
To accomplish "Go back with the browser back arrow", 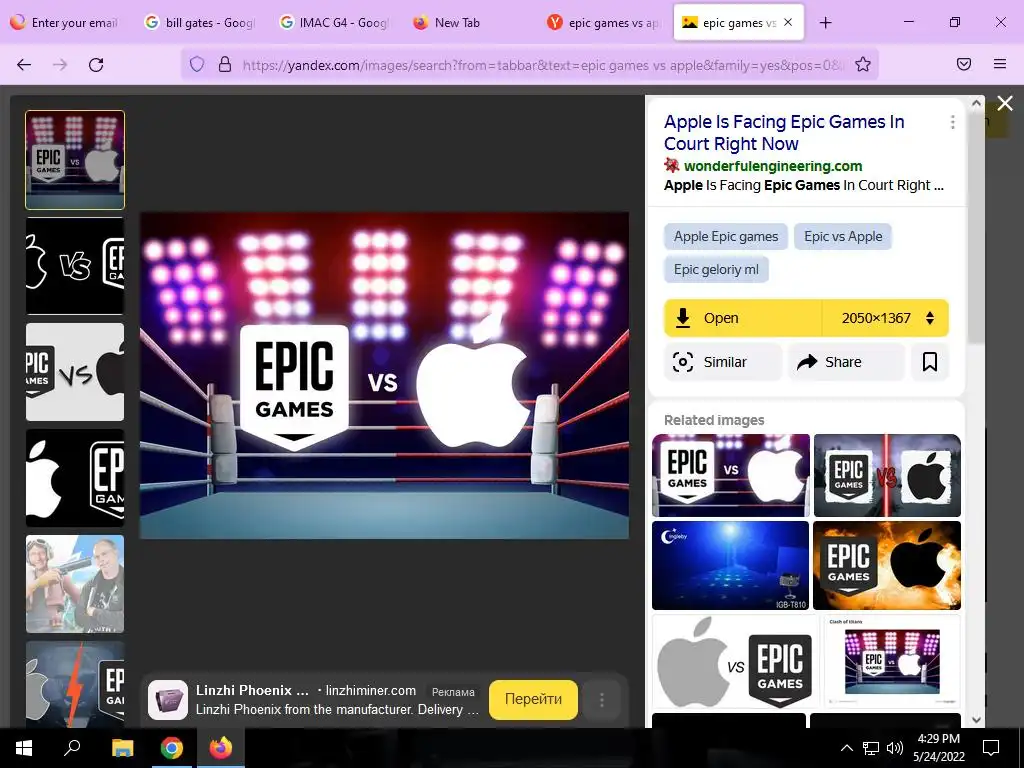I will (24, 65).
